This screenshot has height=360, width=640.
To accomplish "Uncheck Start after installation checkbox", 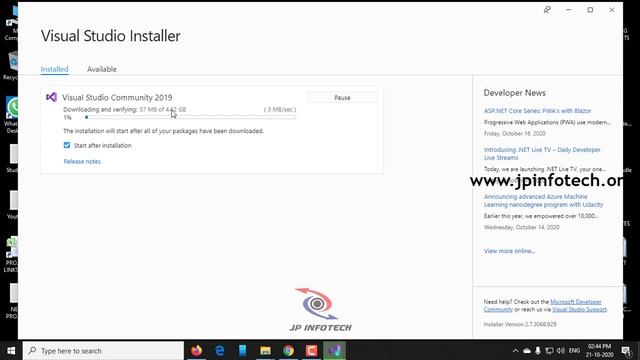I will [67, 145].
